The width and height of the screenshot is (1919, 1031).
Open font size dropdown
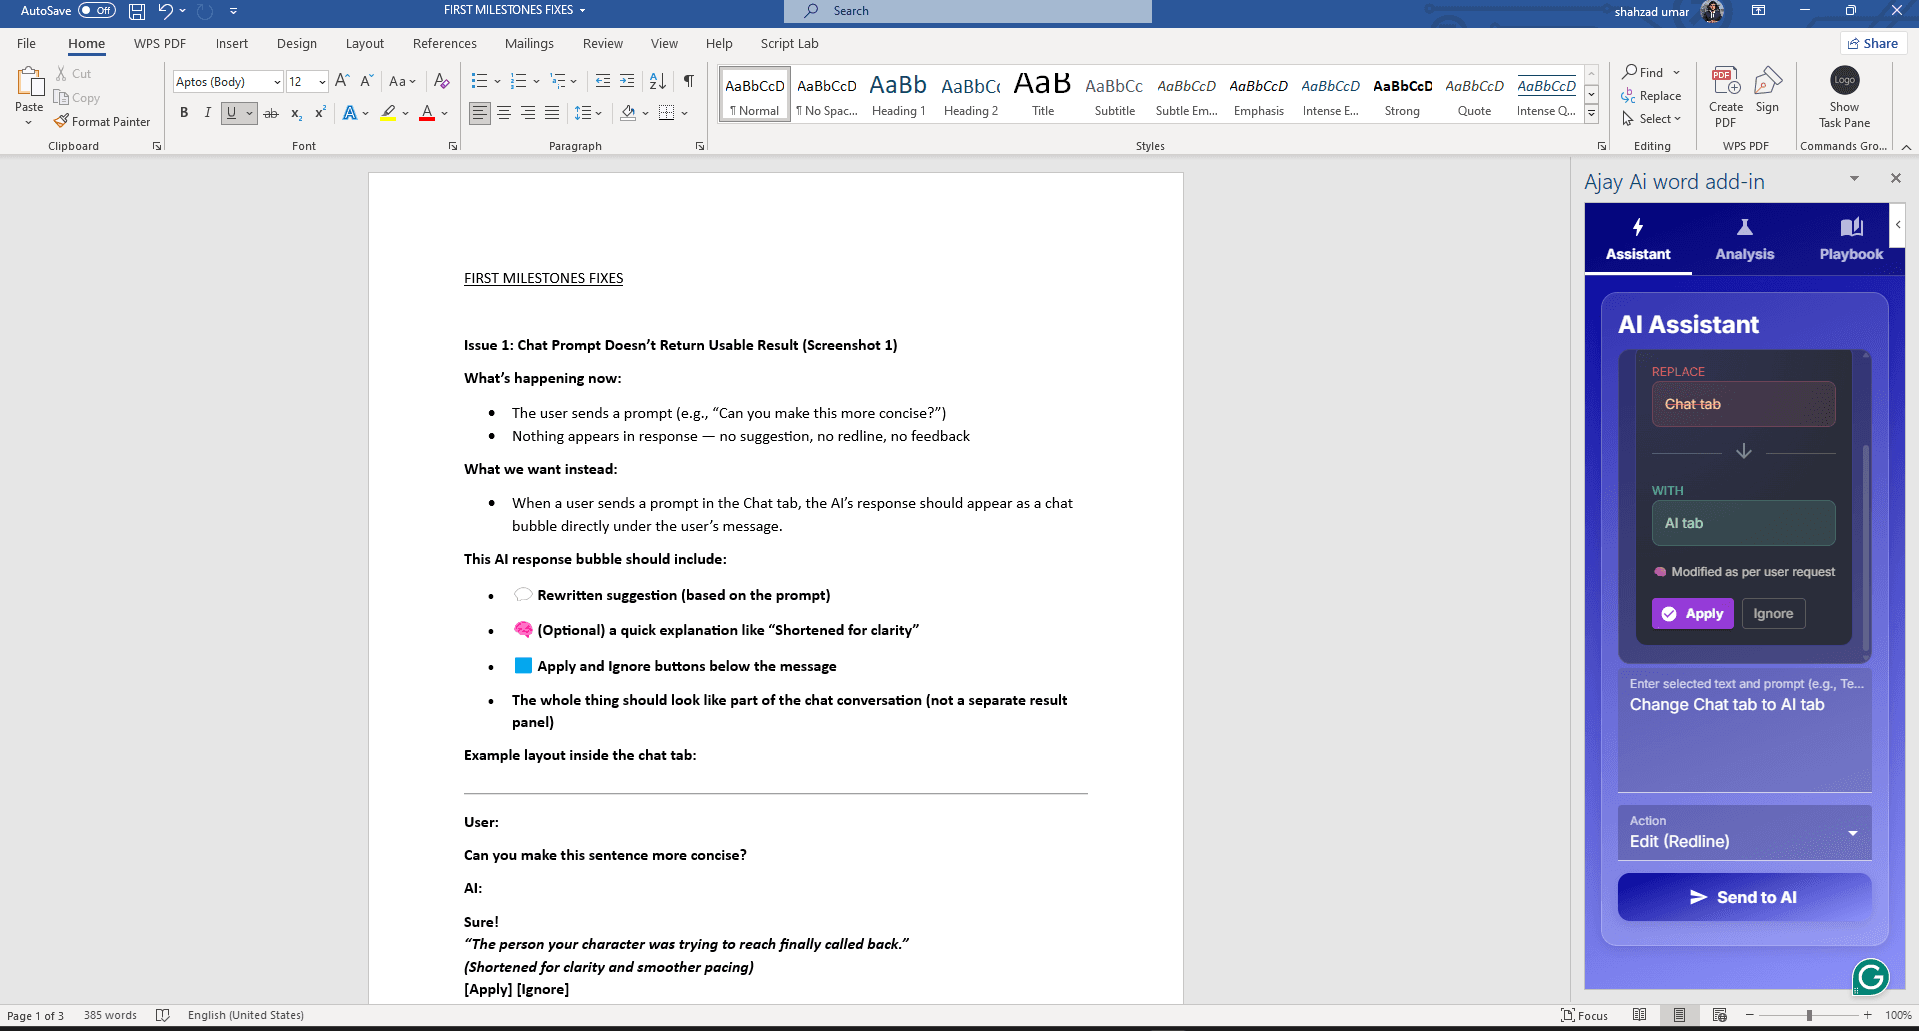(x=322, y=82)
